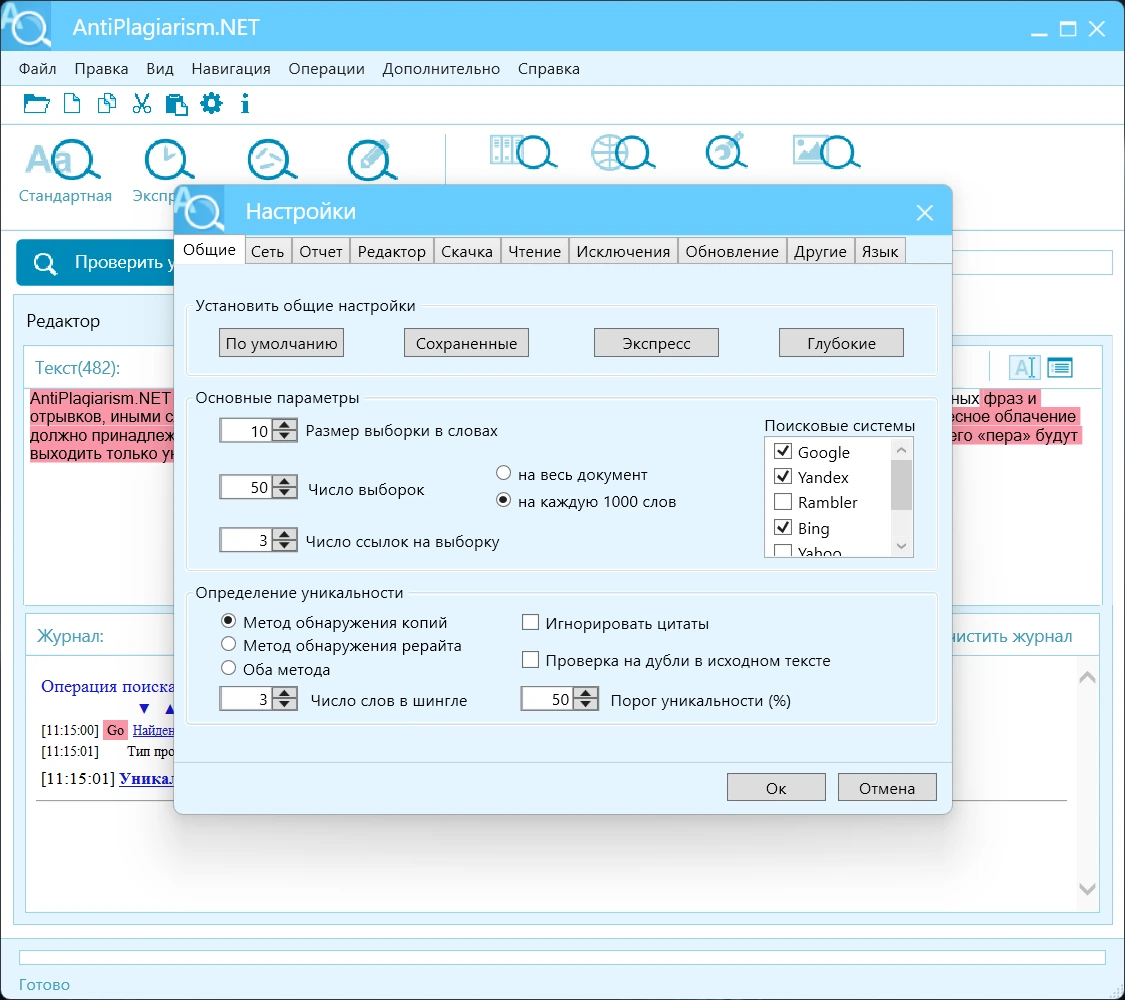Open the Редактор settings tab
The image size is (1125, 1000).
(x=392, y=252)
